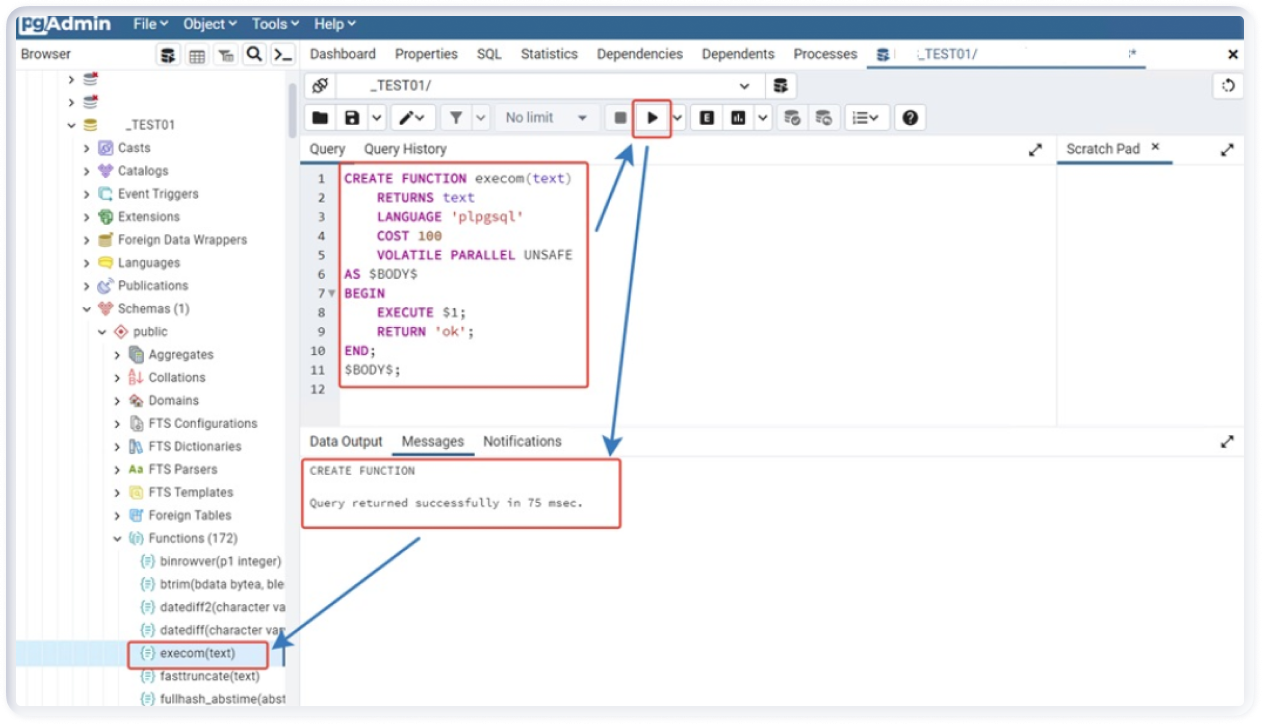
Task: Switch to the Data Output tab
Action: pyautogui.click(x=346, y=442)
